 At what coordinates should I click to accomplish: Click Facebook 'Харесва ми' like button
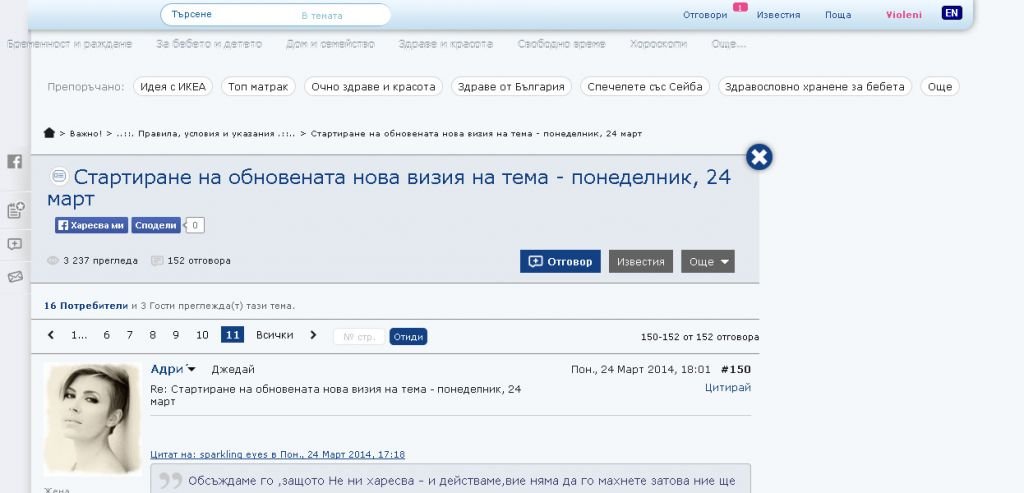[91, 226]
